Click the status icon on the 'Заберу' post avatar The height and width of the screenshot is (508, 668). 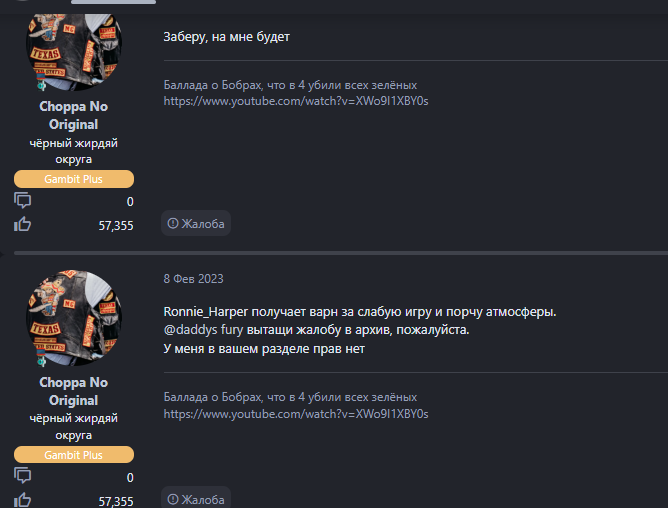42,86
